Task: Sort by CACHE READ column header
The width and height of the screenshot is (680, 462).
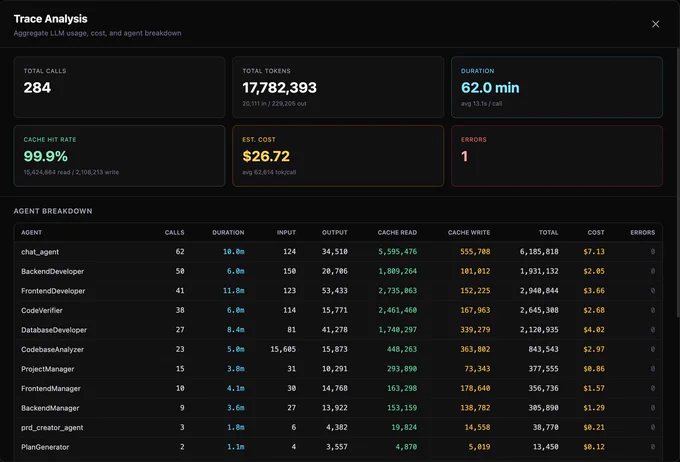Action: click(x=397, y=233)
